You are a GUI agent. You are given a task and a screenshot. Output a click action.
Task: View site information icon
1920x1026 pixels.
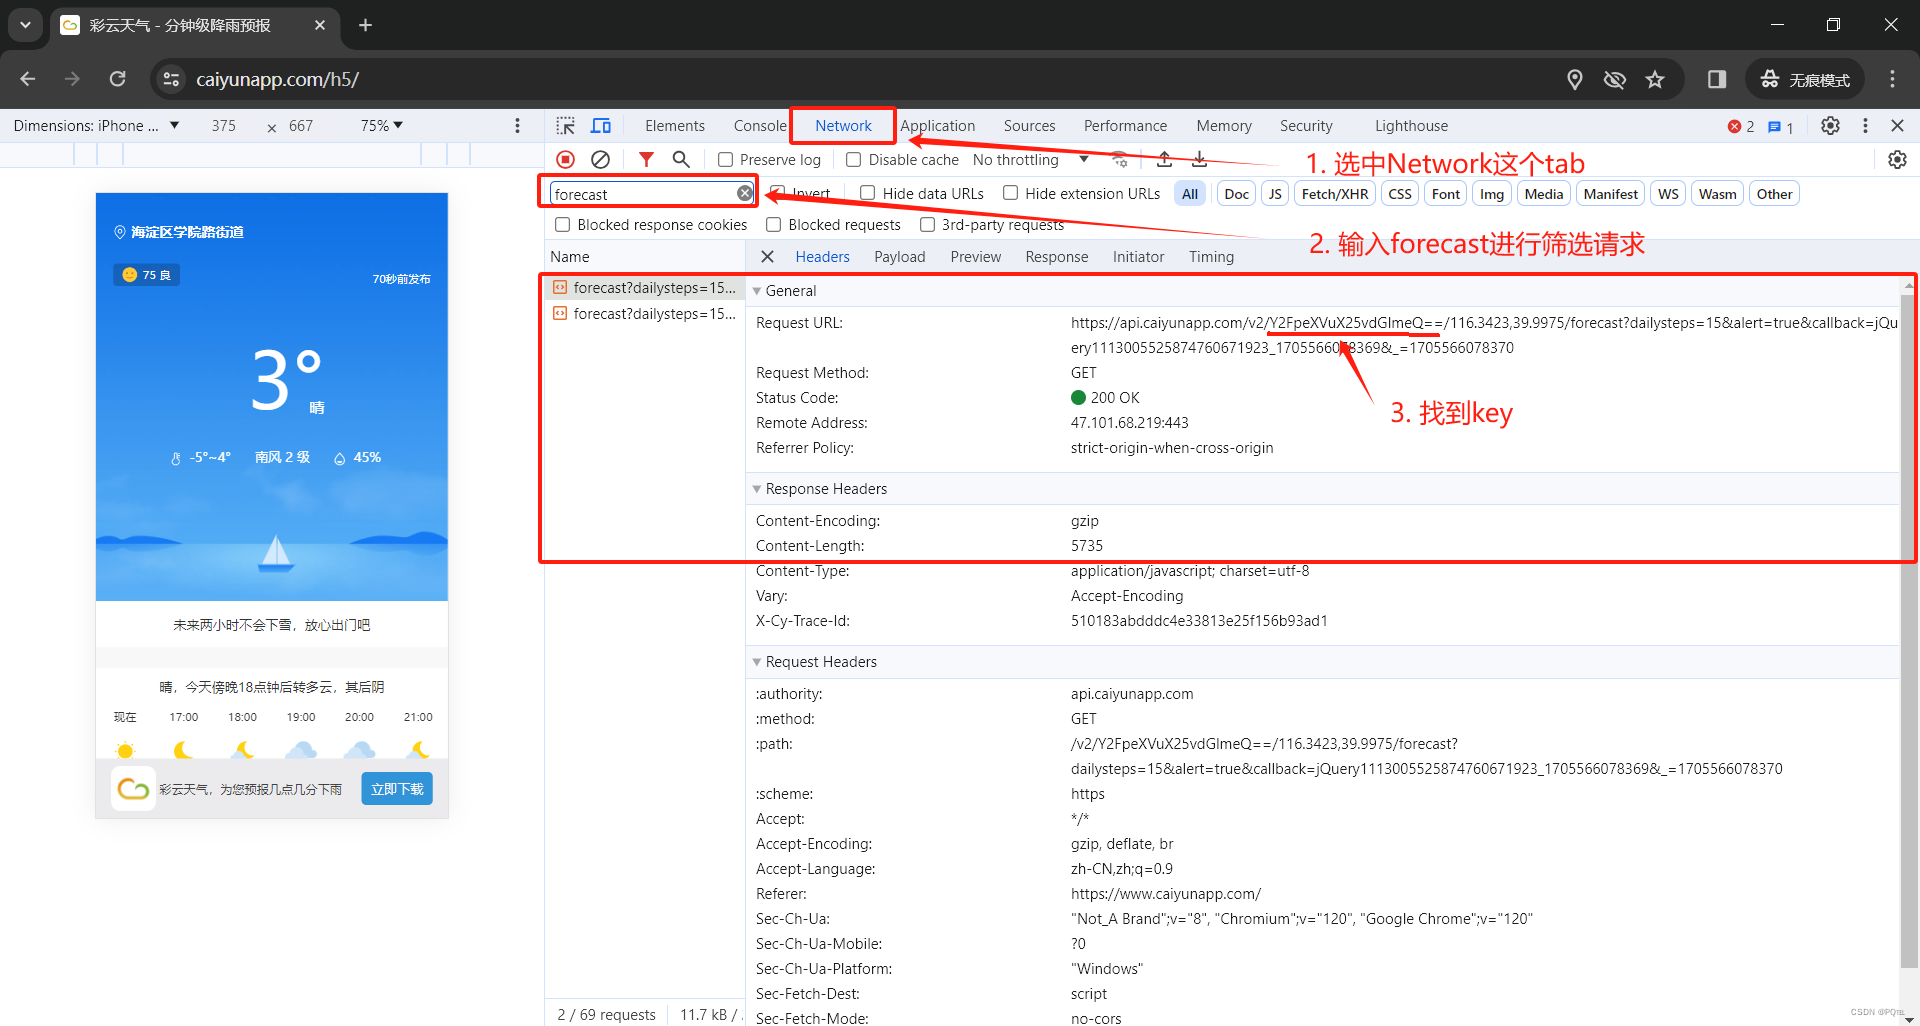point(172,79)
